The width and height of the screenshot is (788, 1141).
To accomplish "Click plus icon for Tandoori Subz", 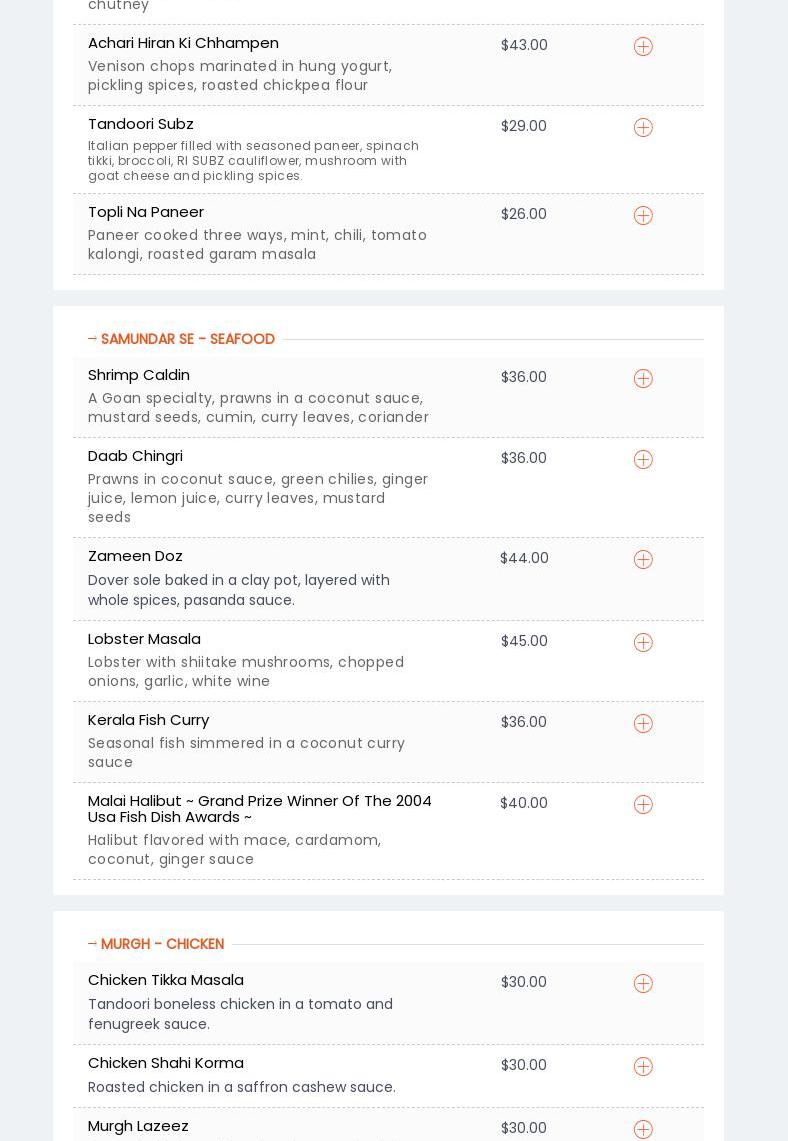I will click(643, 128).
